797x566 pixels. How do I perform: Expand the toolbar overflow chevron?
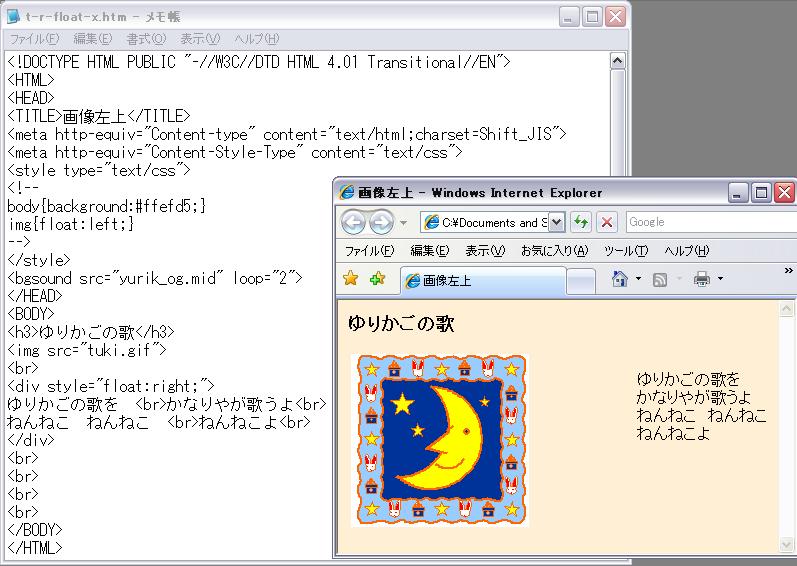pyautogui.click(x=788, y=271)
